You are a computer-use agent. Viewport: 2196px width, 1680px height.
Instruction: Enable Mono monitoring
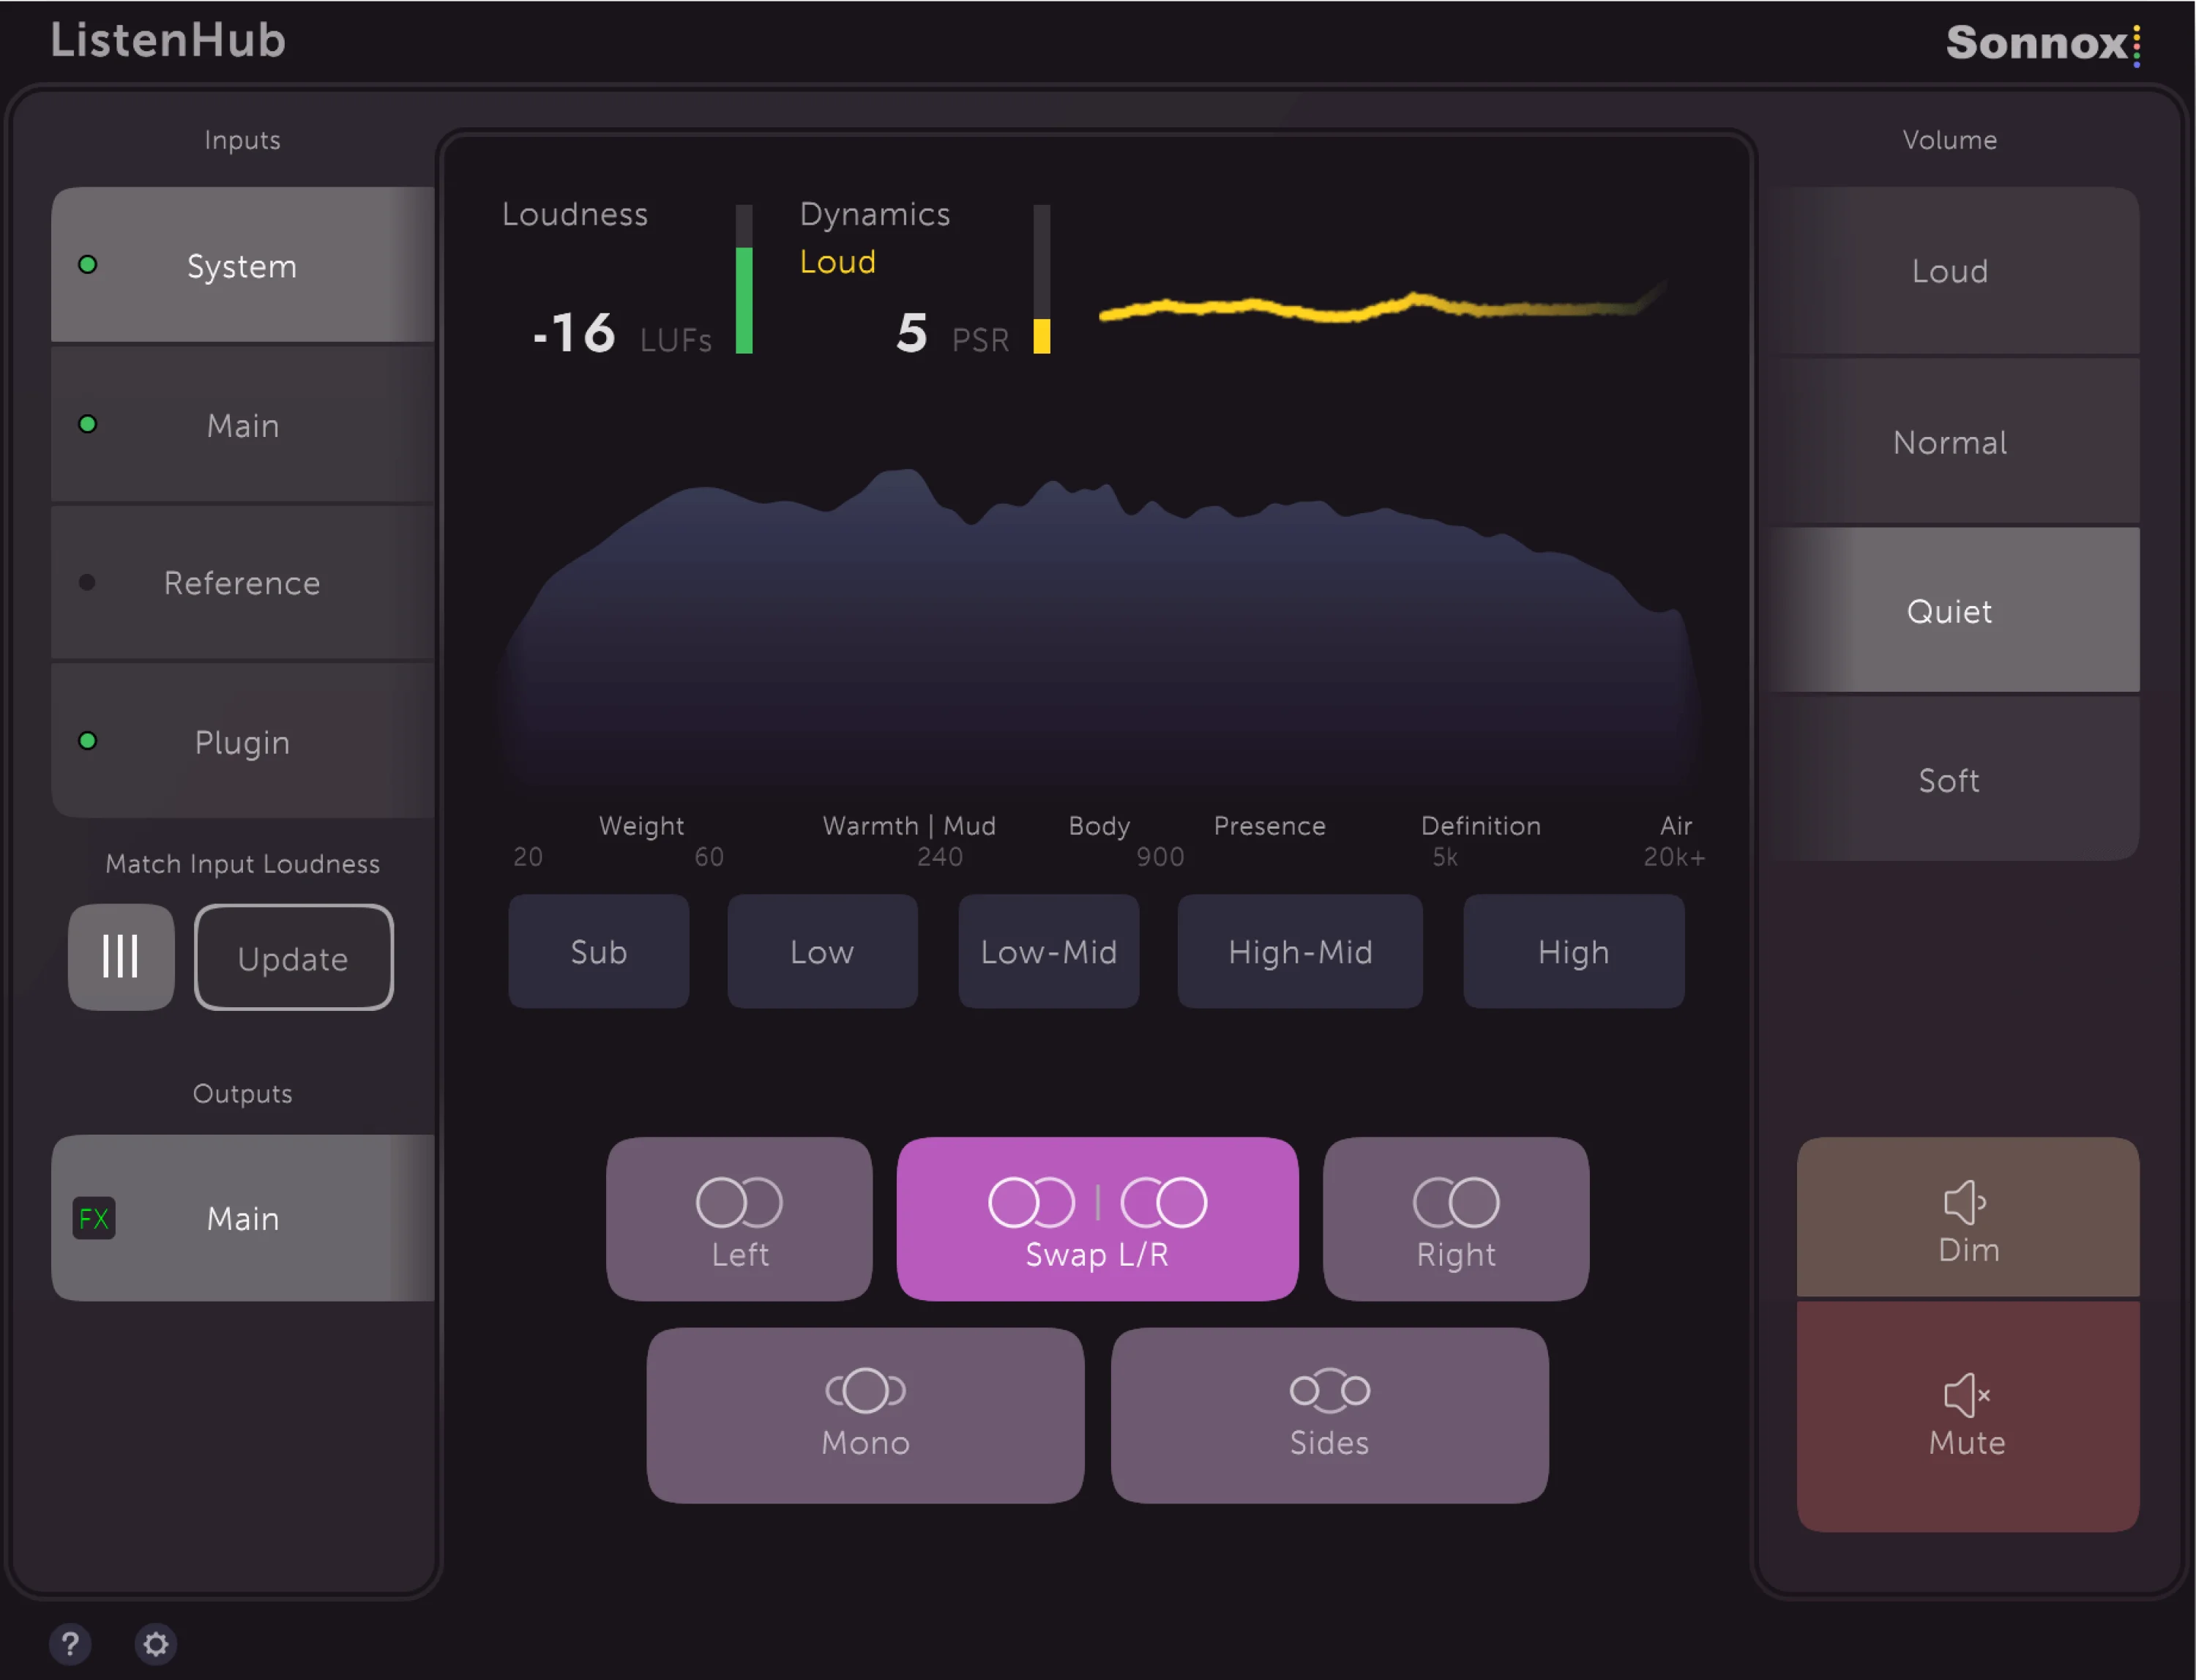point(865,1415)
